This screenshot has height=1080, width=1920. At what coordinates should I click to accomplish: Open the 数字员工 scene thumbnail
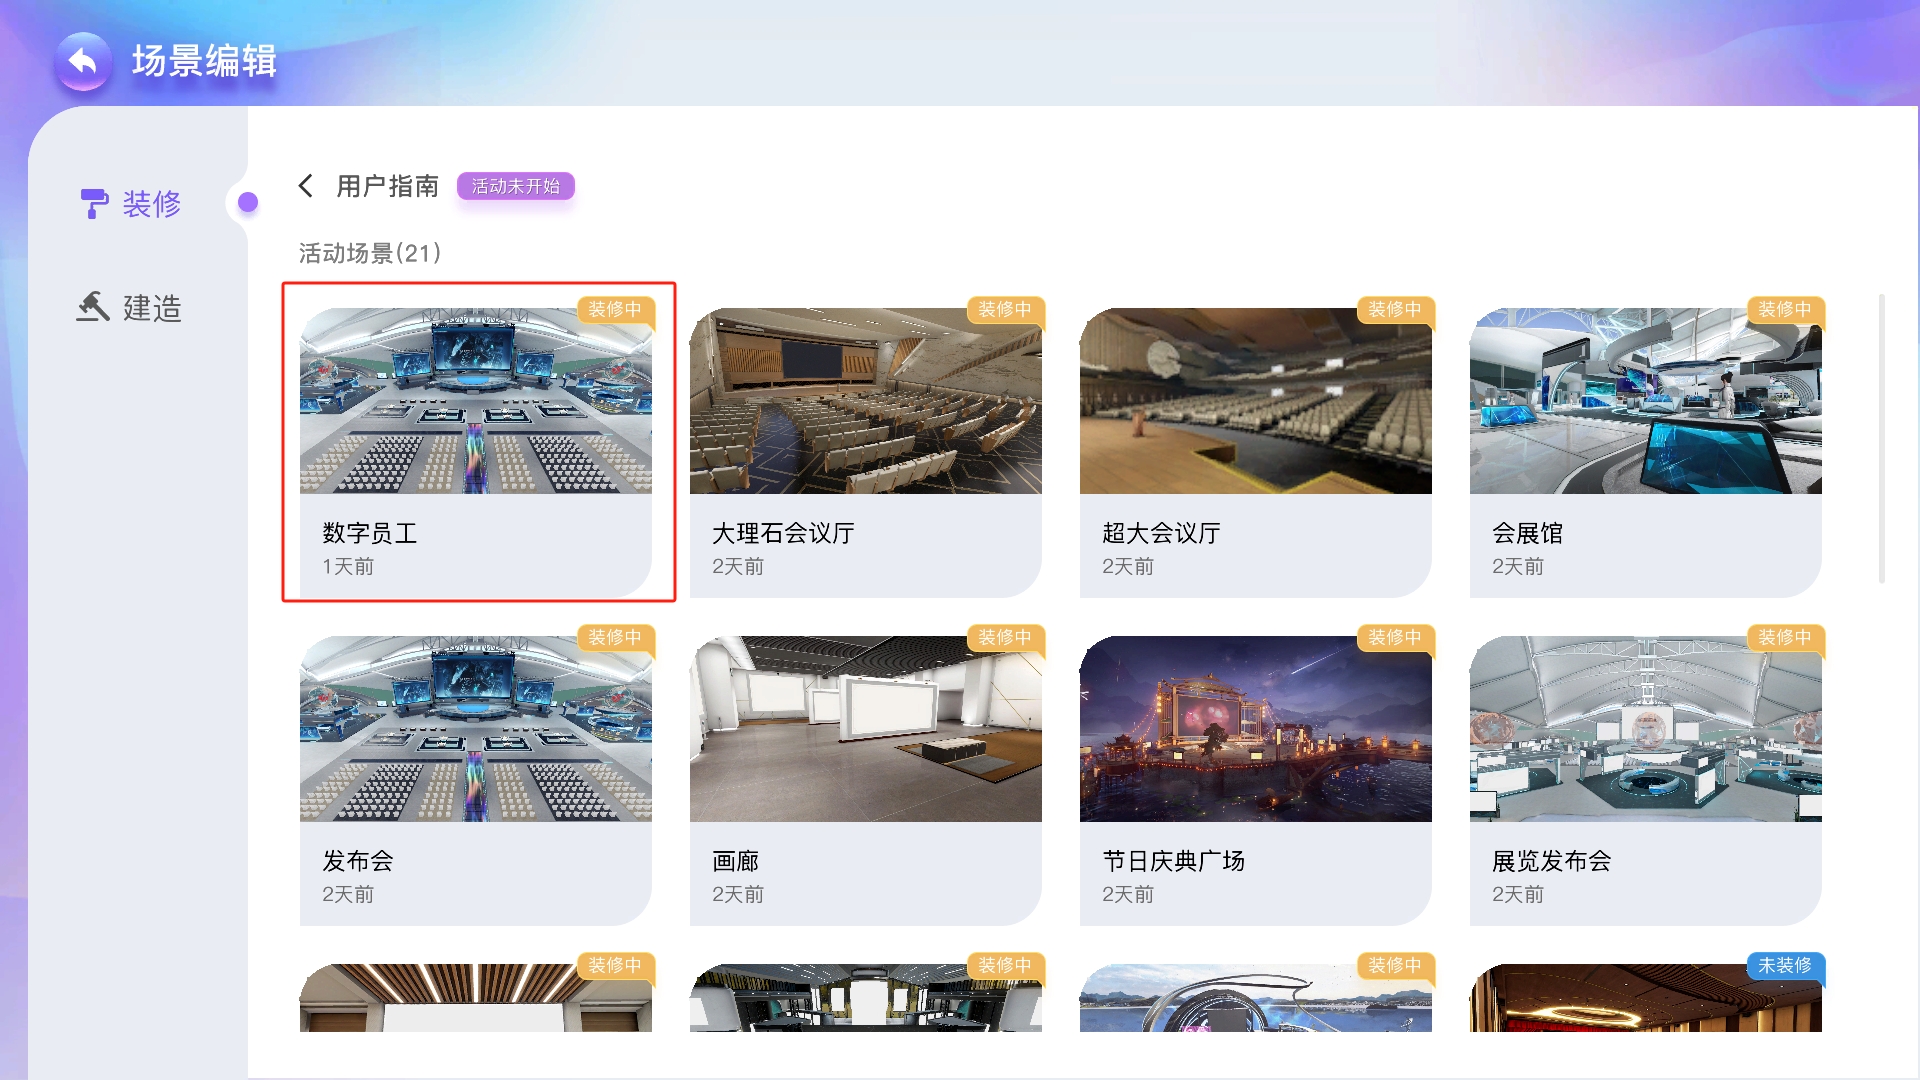click(476, 401)
